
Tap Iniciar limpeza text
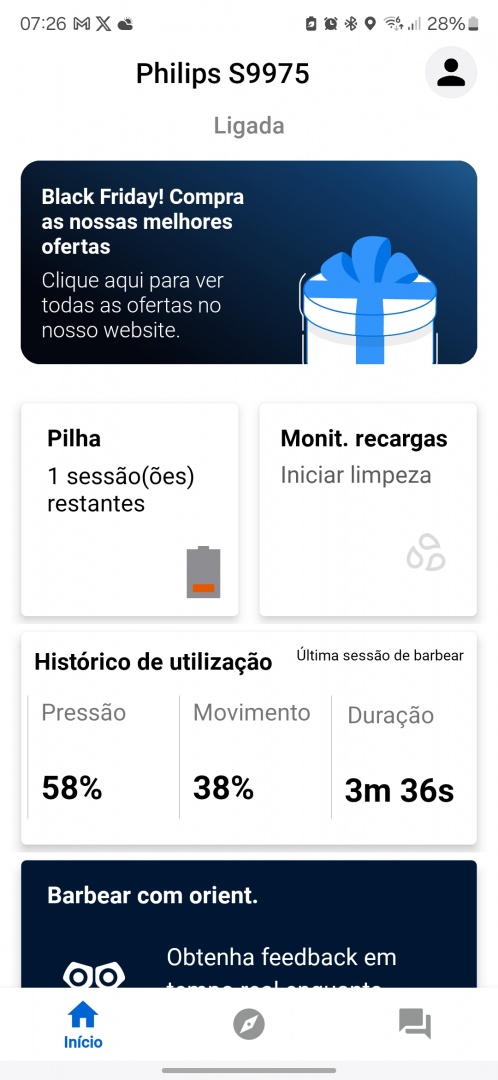click(355, 475)
